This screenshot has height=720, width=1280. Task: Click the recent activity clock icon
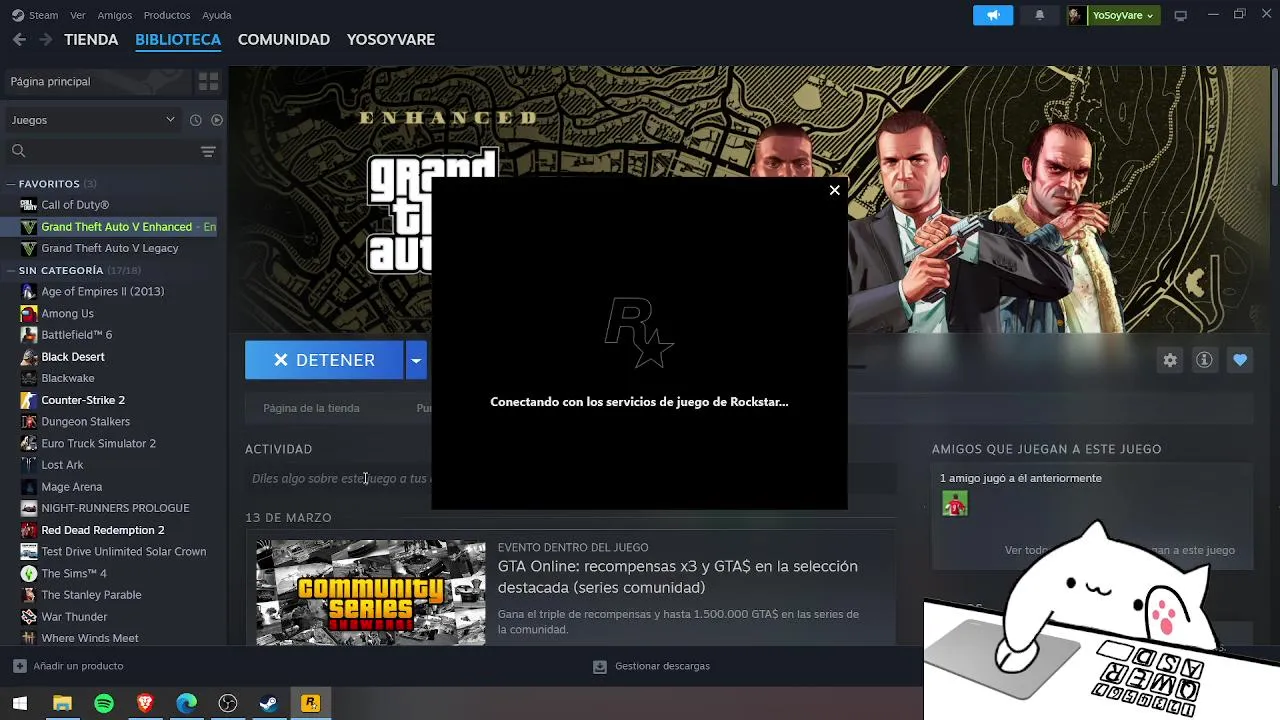pos(196,120)
